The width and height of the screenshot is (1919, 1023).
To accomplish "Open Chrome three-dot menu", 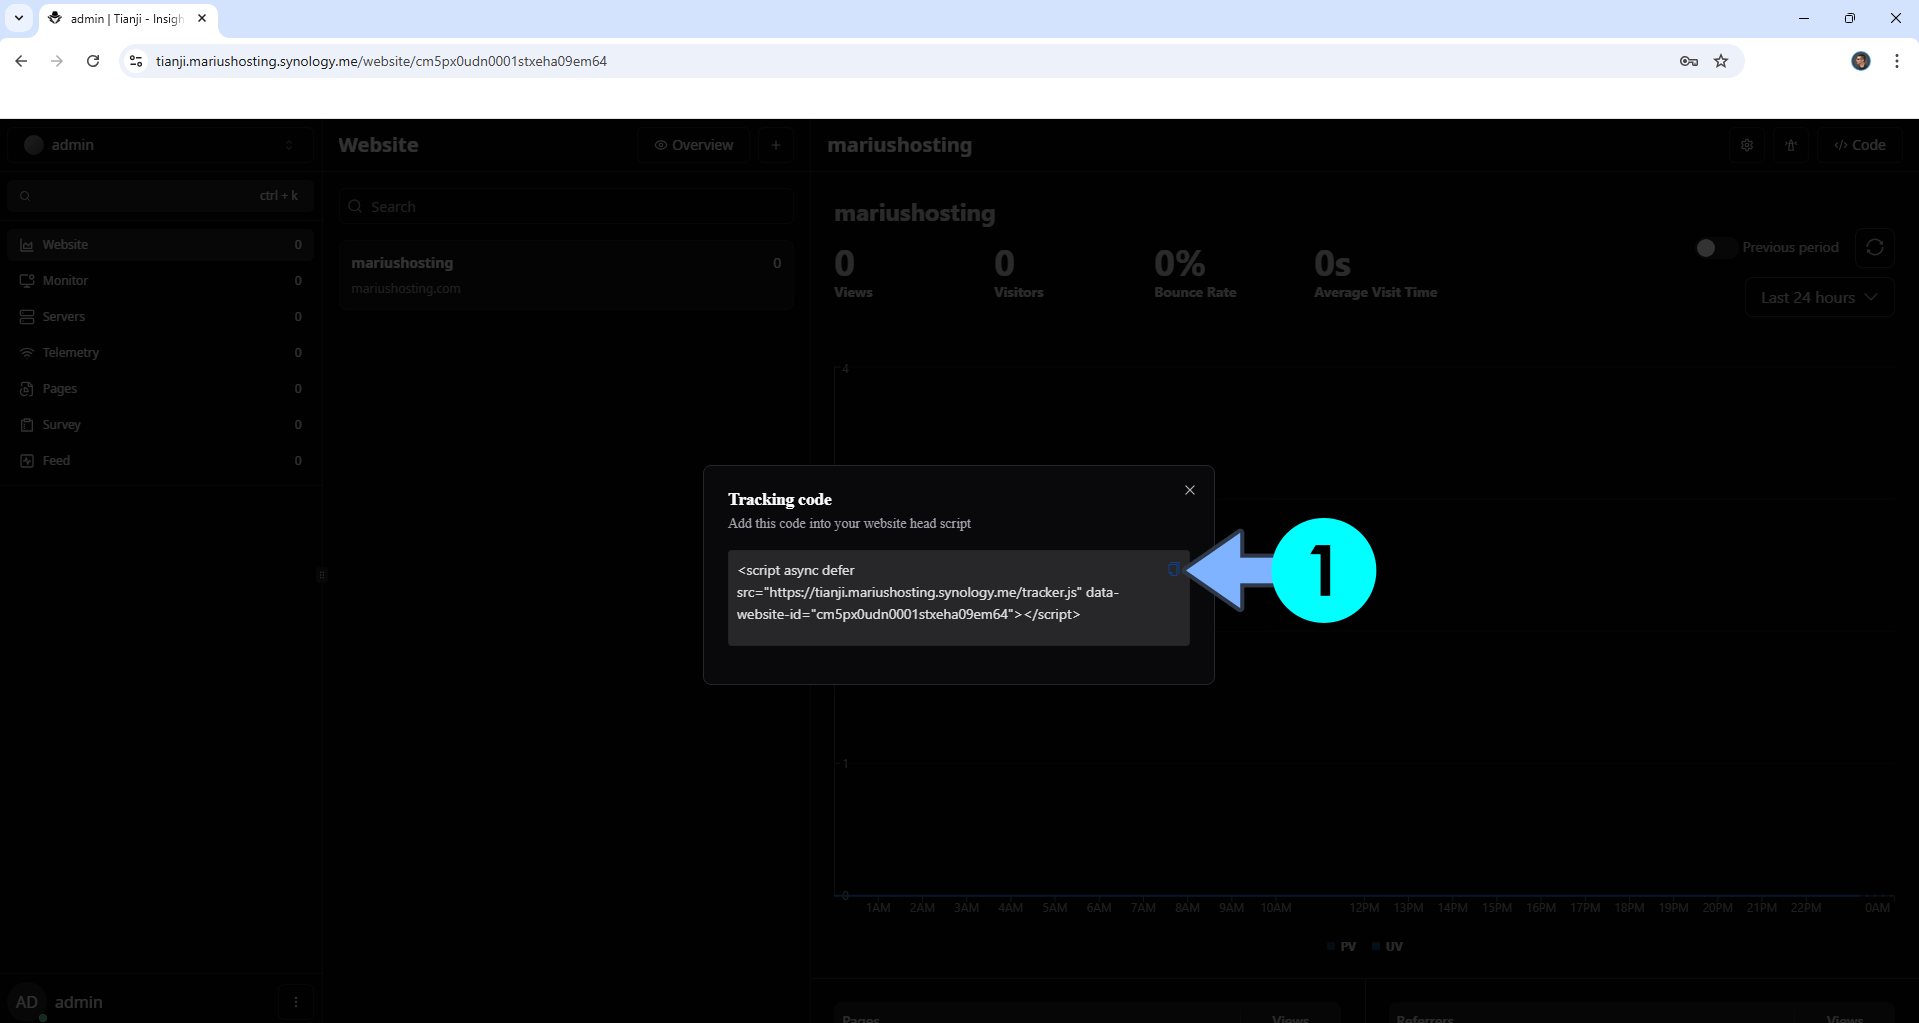I will click(x=1897, y=61).
